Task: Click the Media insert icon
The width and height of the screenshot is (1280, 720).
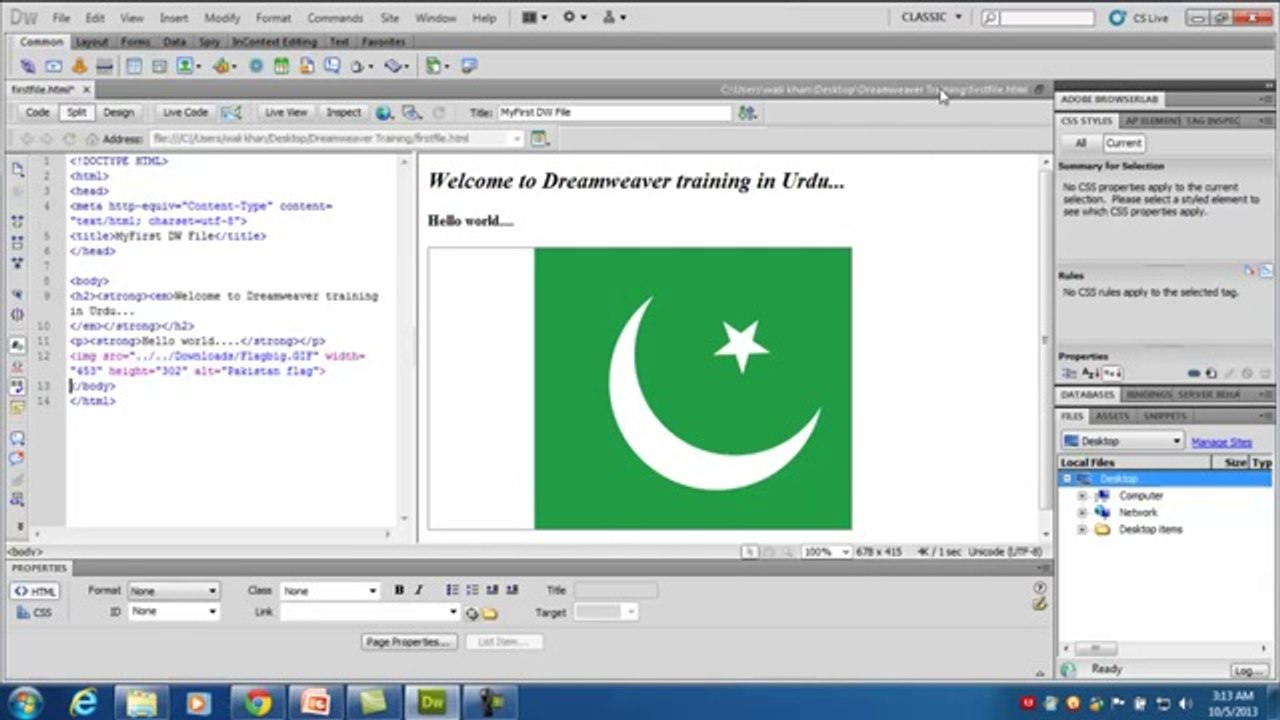Action: coord(222,66)
